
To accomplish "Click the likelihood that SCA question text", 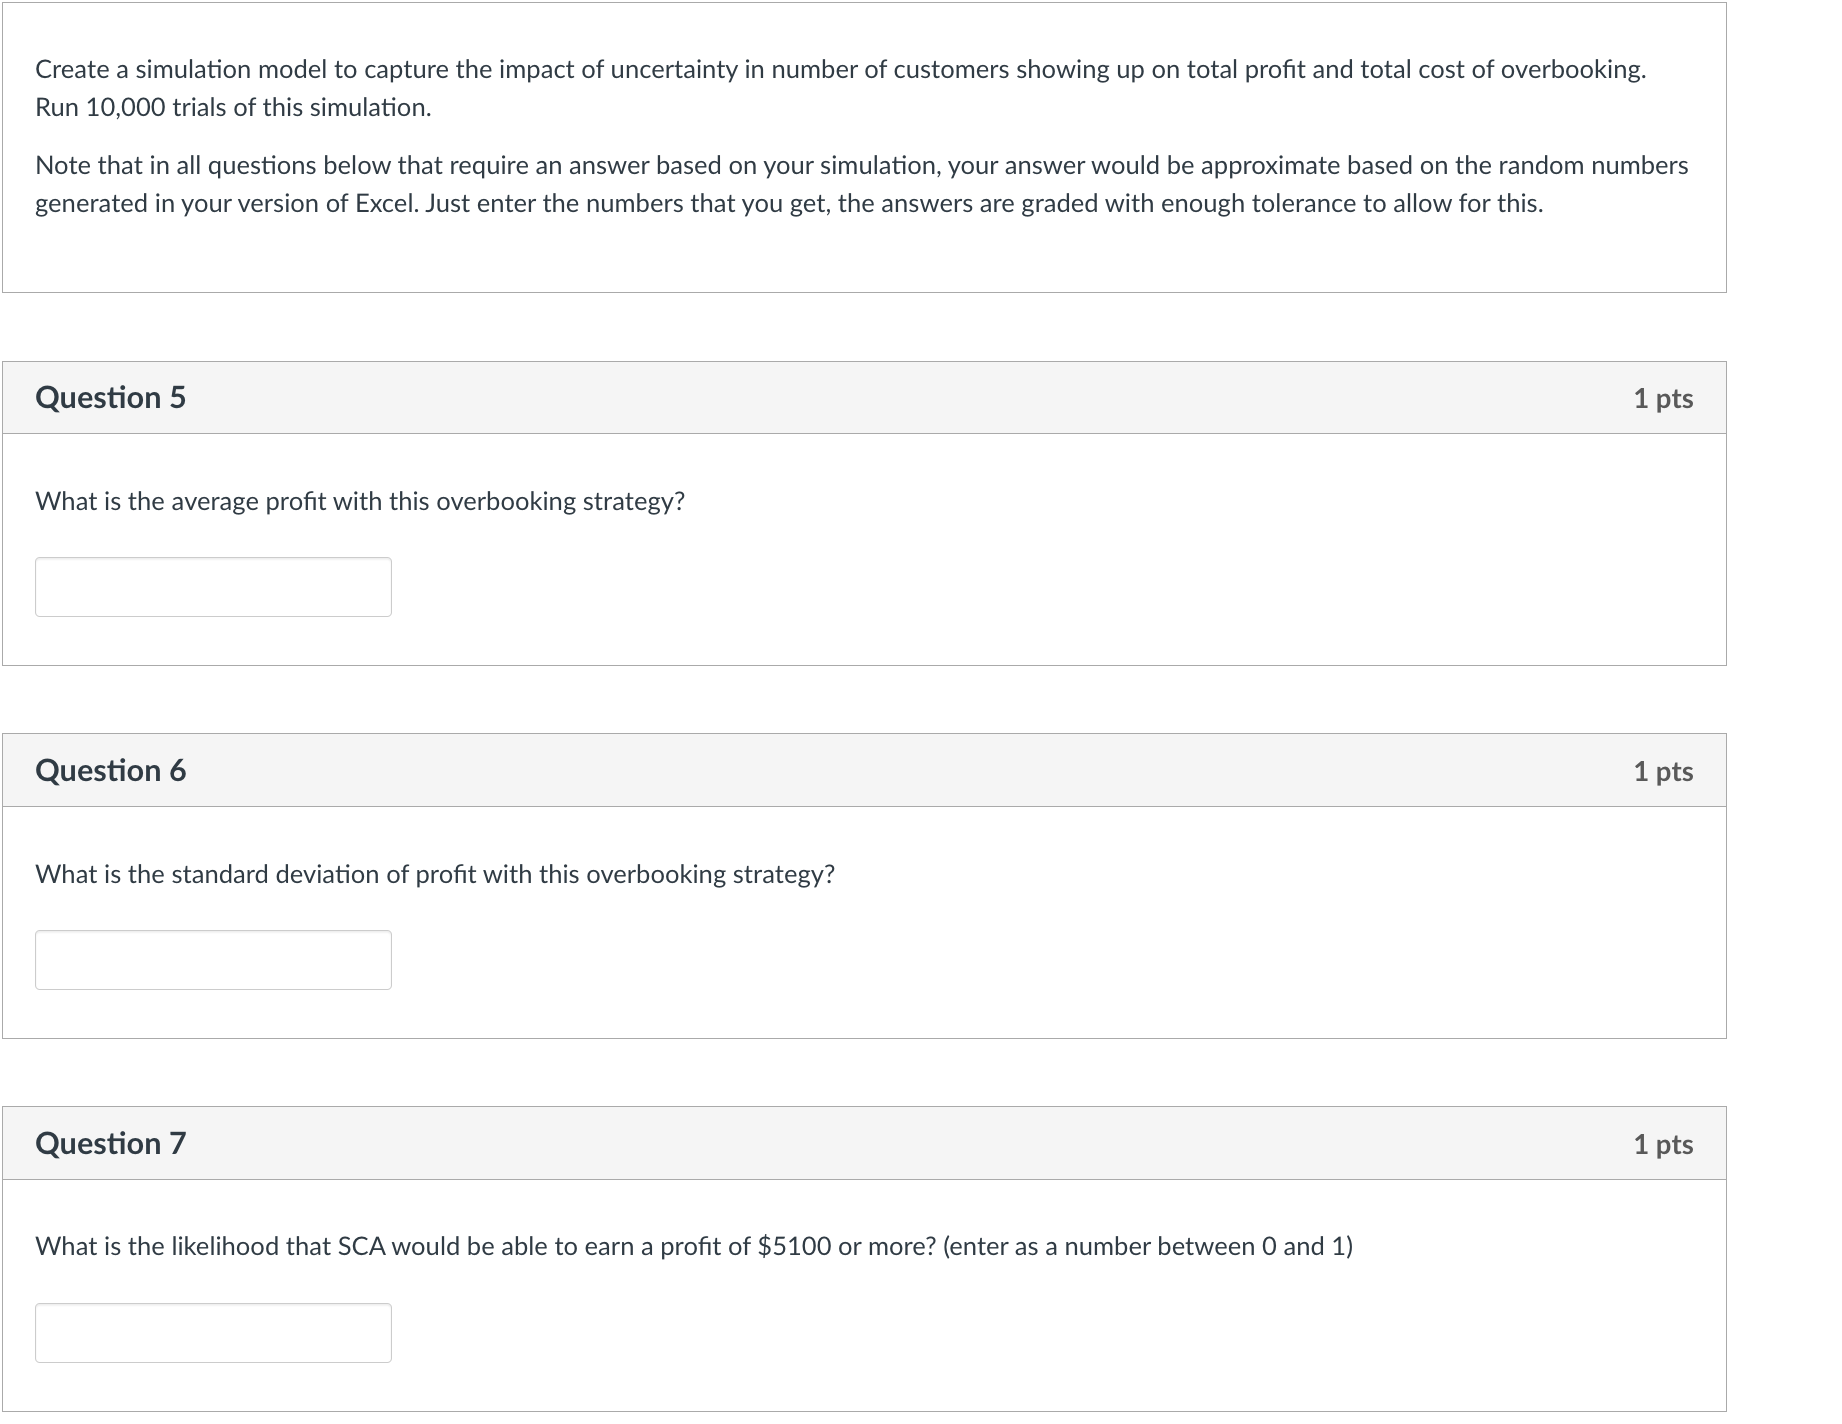I will tap(694, 1246).
